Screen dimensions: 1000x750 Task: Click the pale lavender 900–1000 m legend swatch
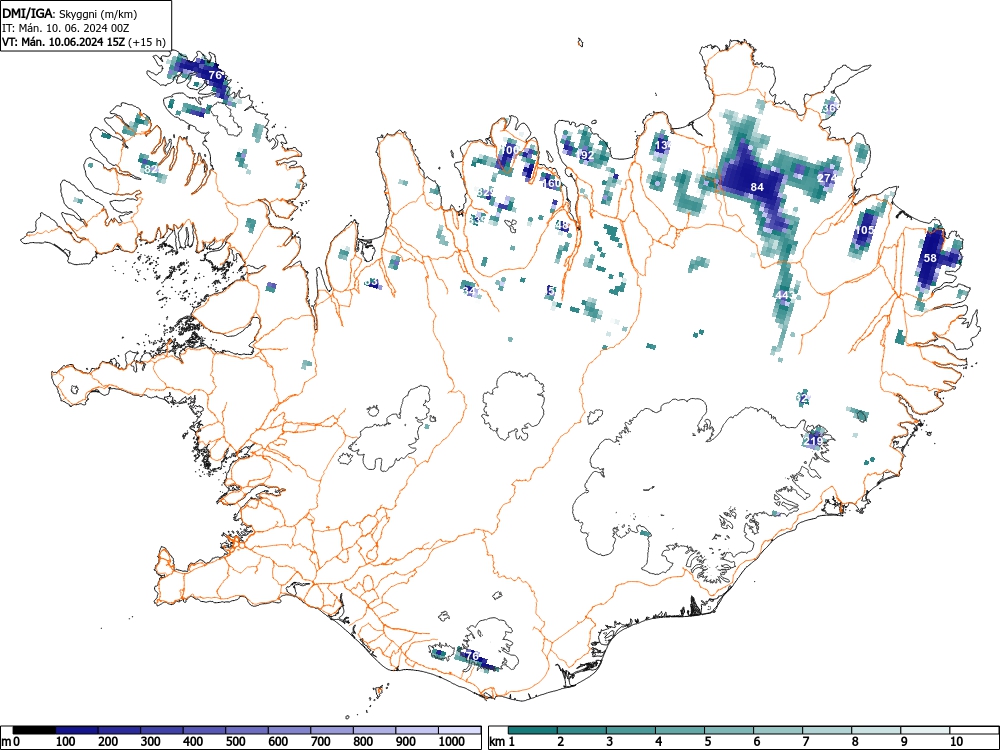[417, 730]
